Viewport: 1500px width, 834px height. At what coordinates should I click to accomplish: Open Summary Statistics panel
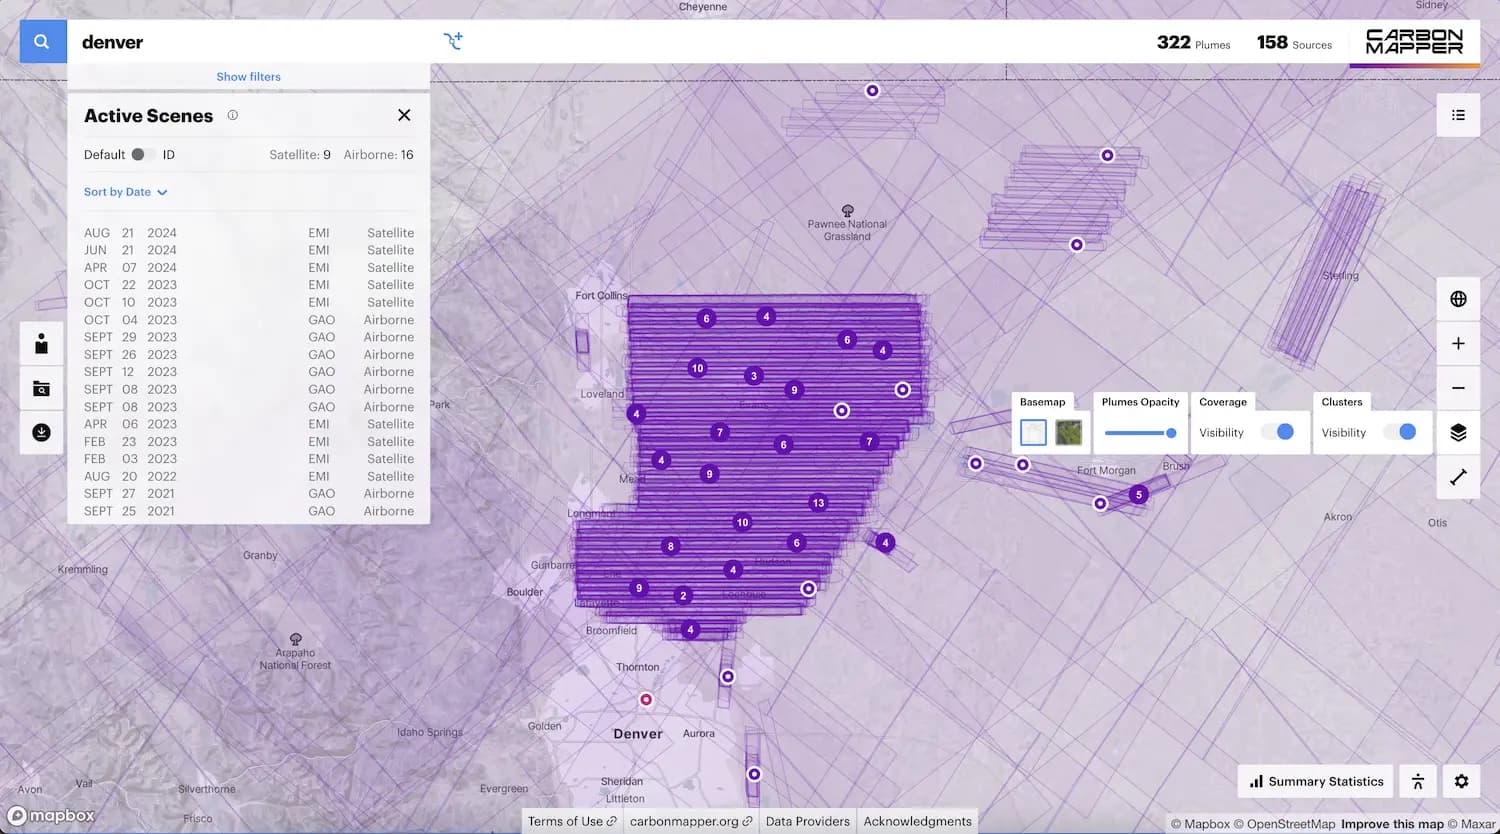1316,781
